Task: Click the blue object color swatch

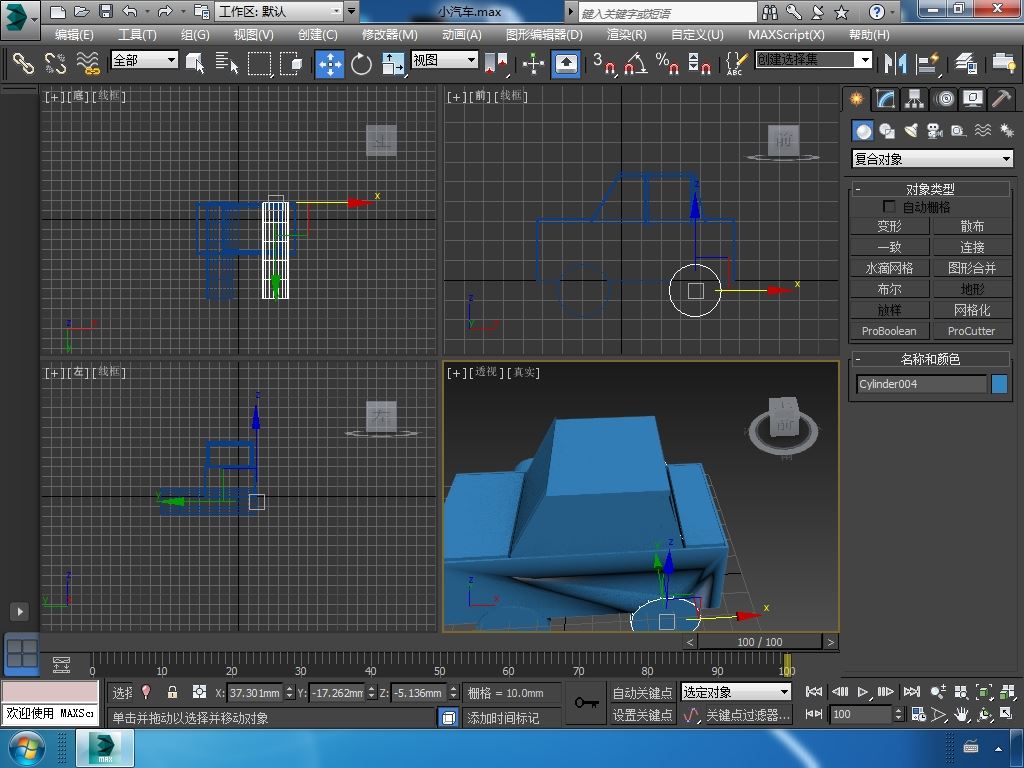Action: (999, 384)
